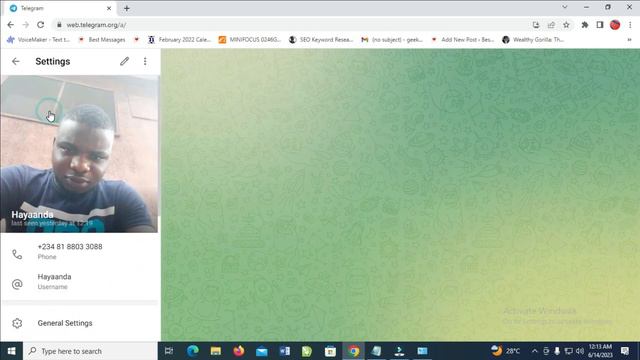Edit profile with the pencil icon
Image resolution: width=640 pixels, height=360 pixels.
click(124, 61)
